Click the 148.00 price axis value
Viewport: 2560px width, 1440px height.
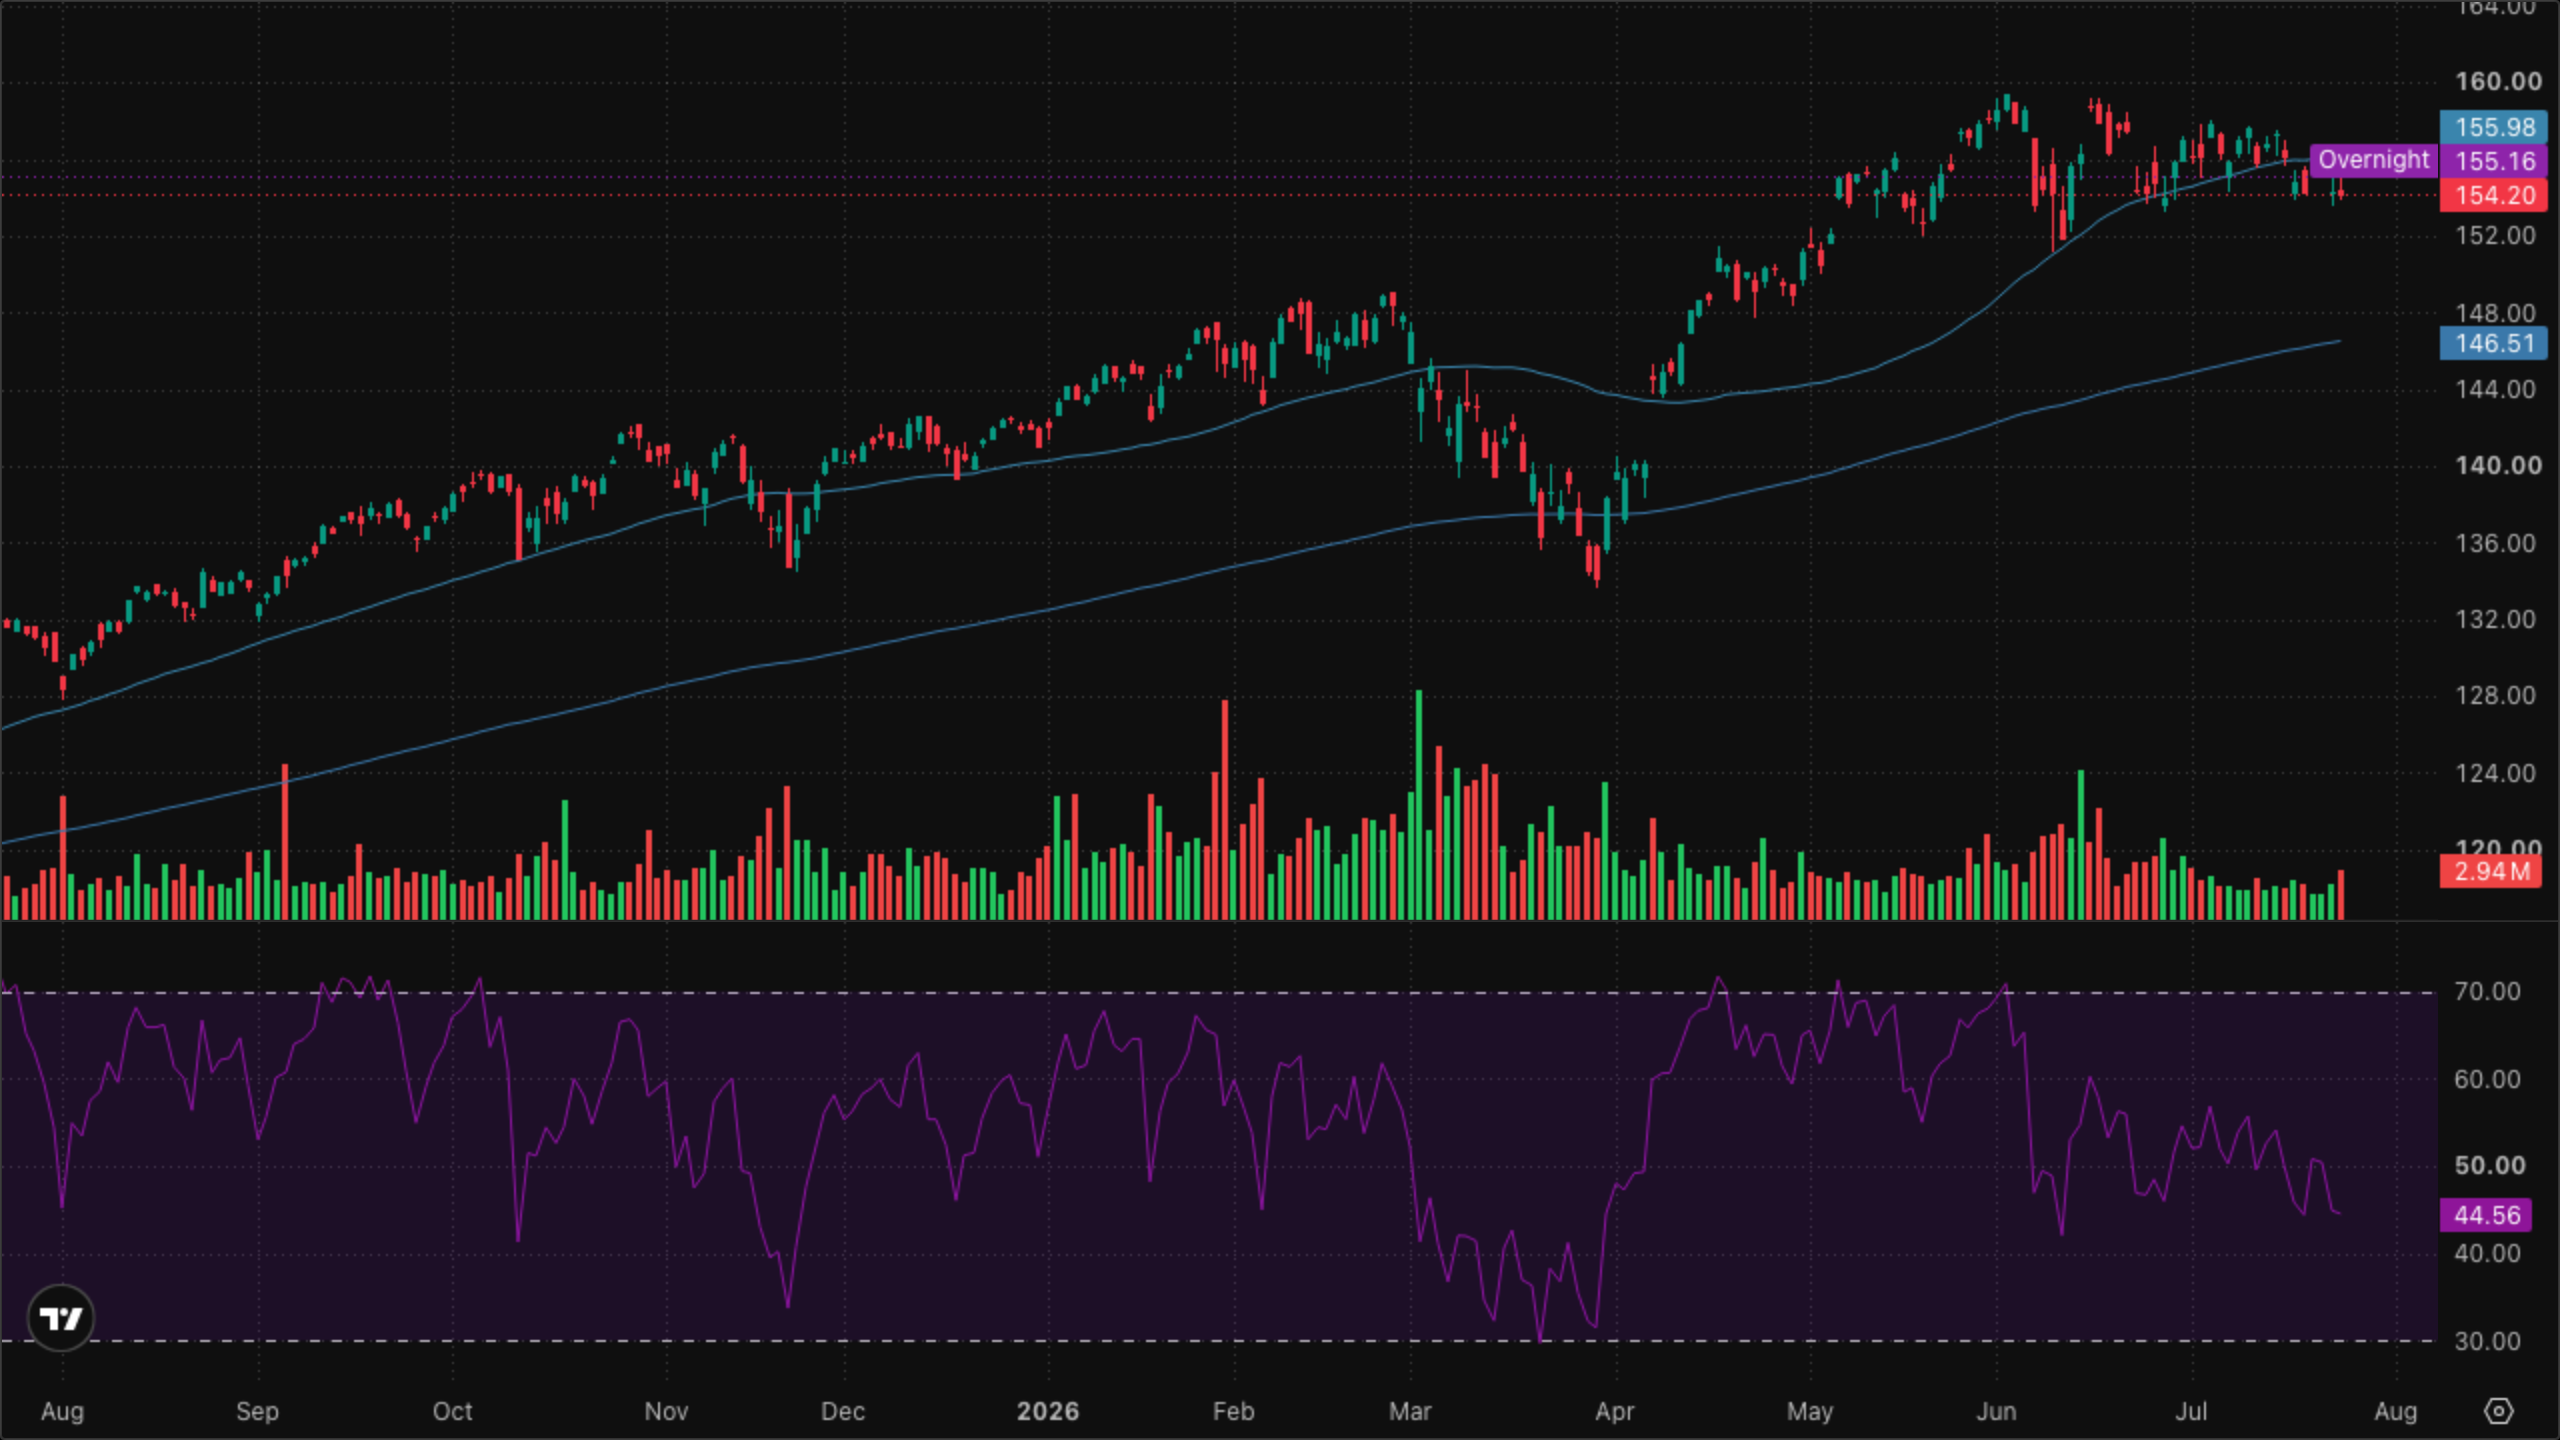click(x=2496, y=312)
